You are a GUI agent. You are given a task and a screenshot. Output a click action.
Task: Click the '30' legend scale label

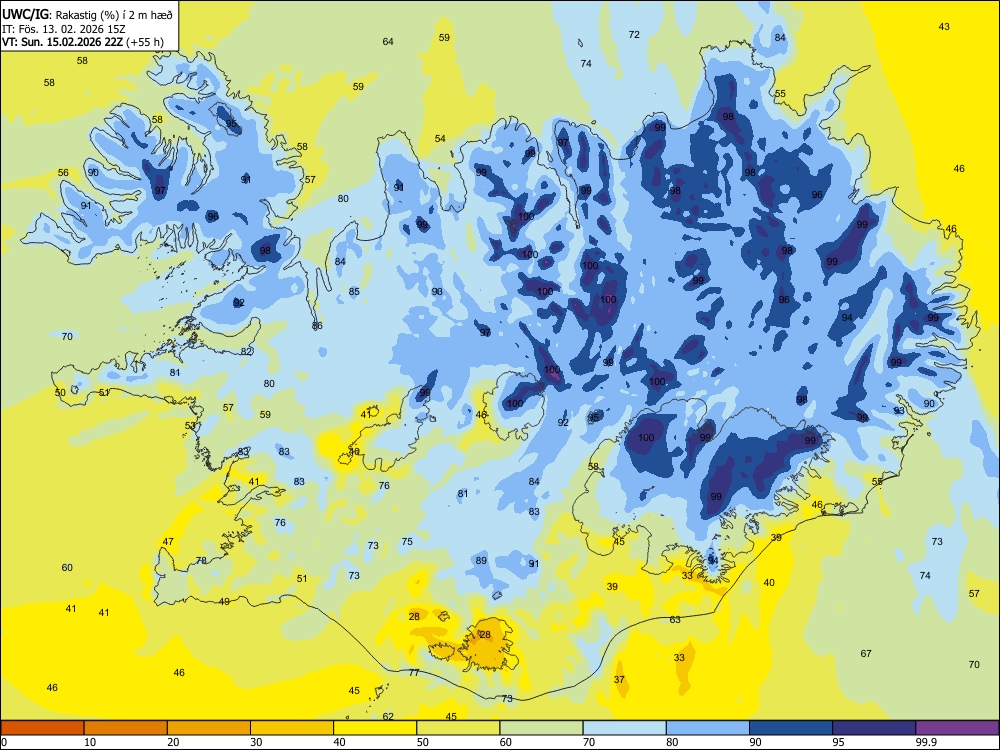(x=256, y=742)
